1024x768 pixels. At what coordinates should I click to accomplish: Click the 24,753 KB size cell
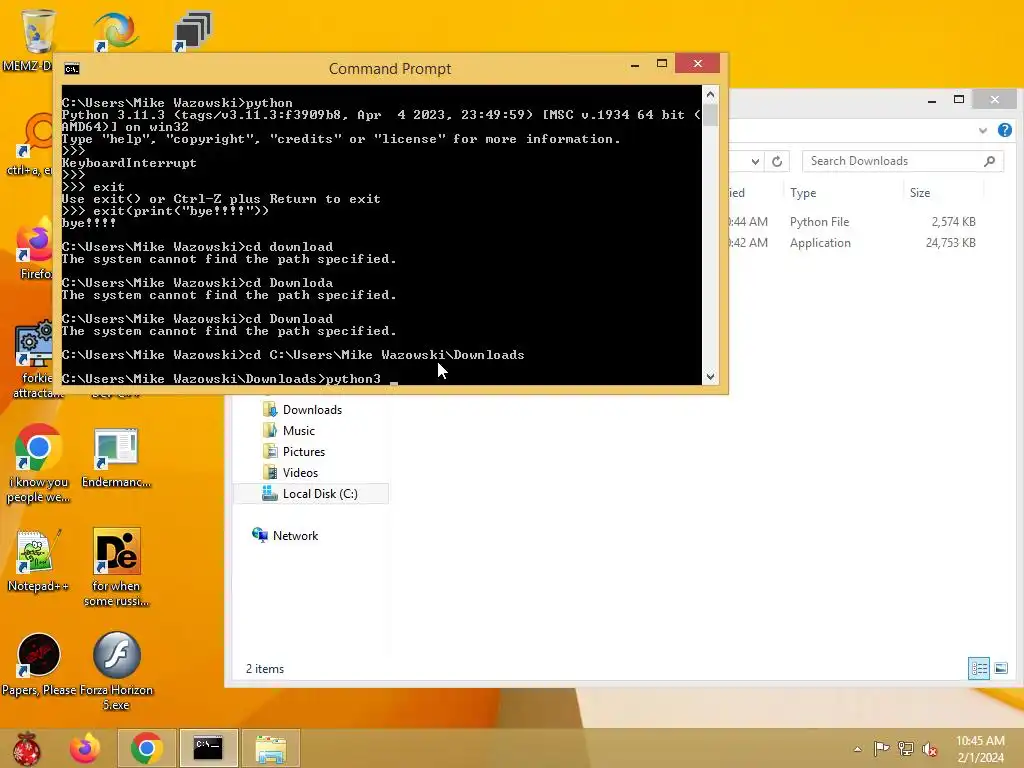tap(950, 243)
